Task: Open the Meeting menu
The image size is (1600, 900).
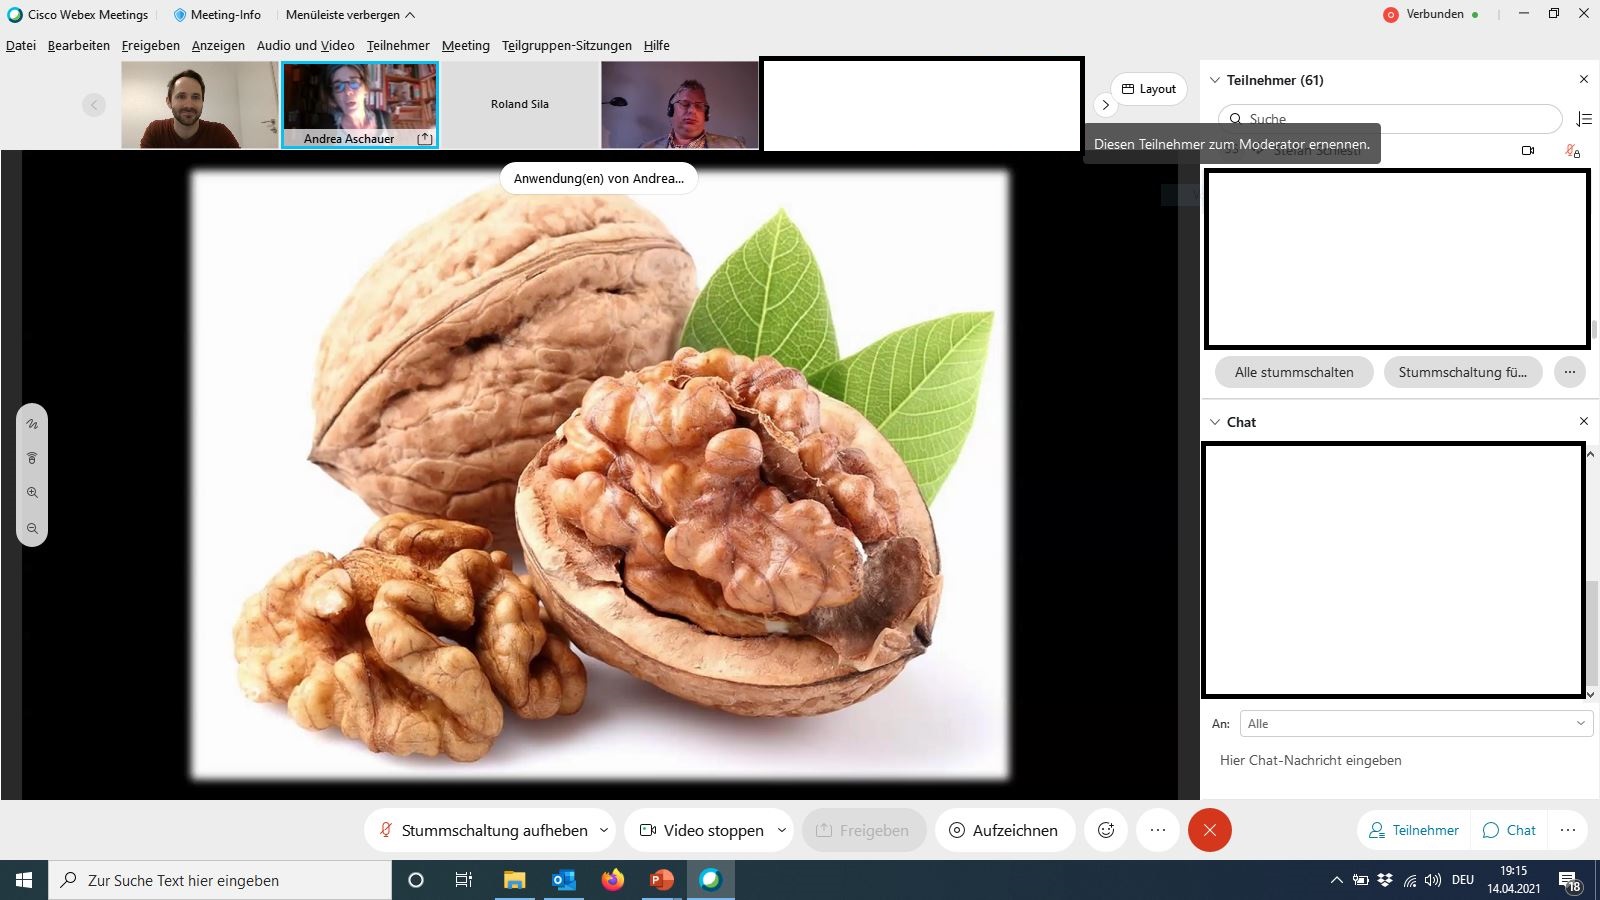Action: point(466,45)
